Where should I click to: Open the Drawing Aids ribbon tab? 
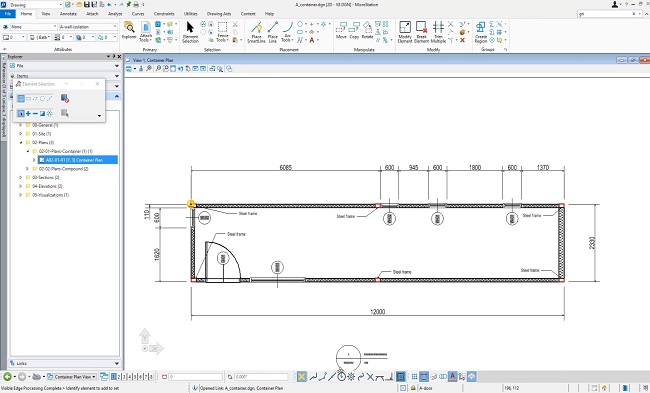click(219, 14)
